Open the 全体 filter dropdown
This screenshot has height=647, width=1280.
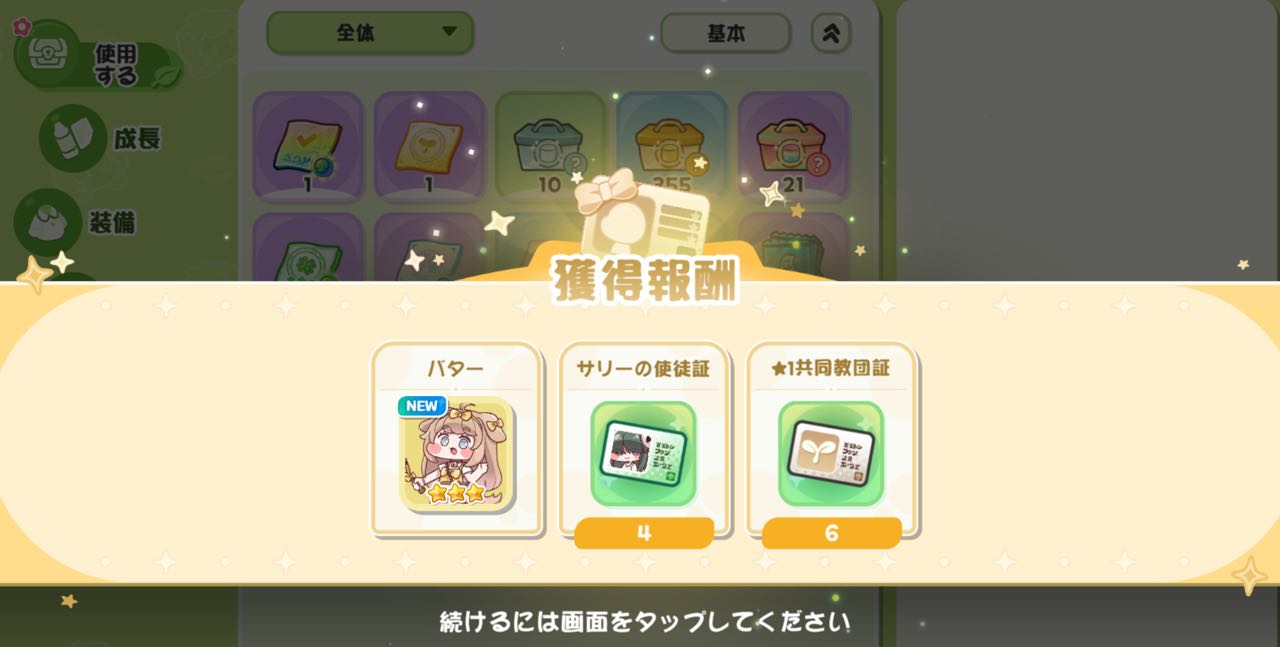(370, 33)
